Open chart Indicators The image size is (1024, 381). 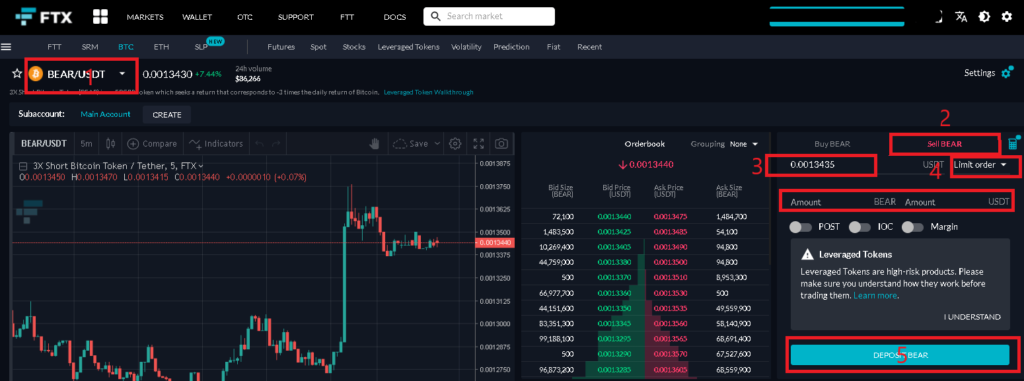coord(216,144)
